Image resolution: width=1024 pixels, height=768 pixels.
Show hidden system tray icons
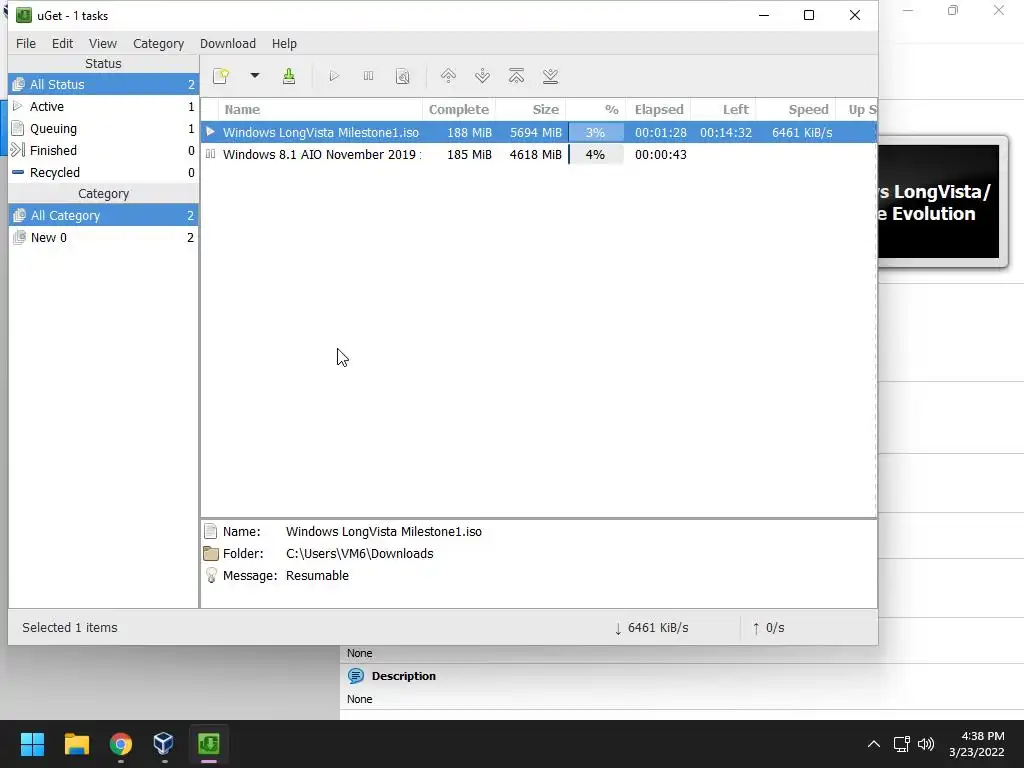pos(873,744)
